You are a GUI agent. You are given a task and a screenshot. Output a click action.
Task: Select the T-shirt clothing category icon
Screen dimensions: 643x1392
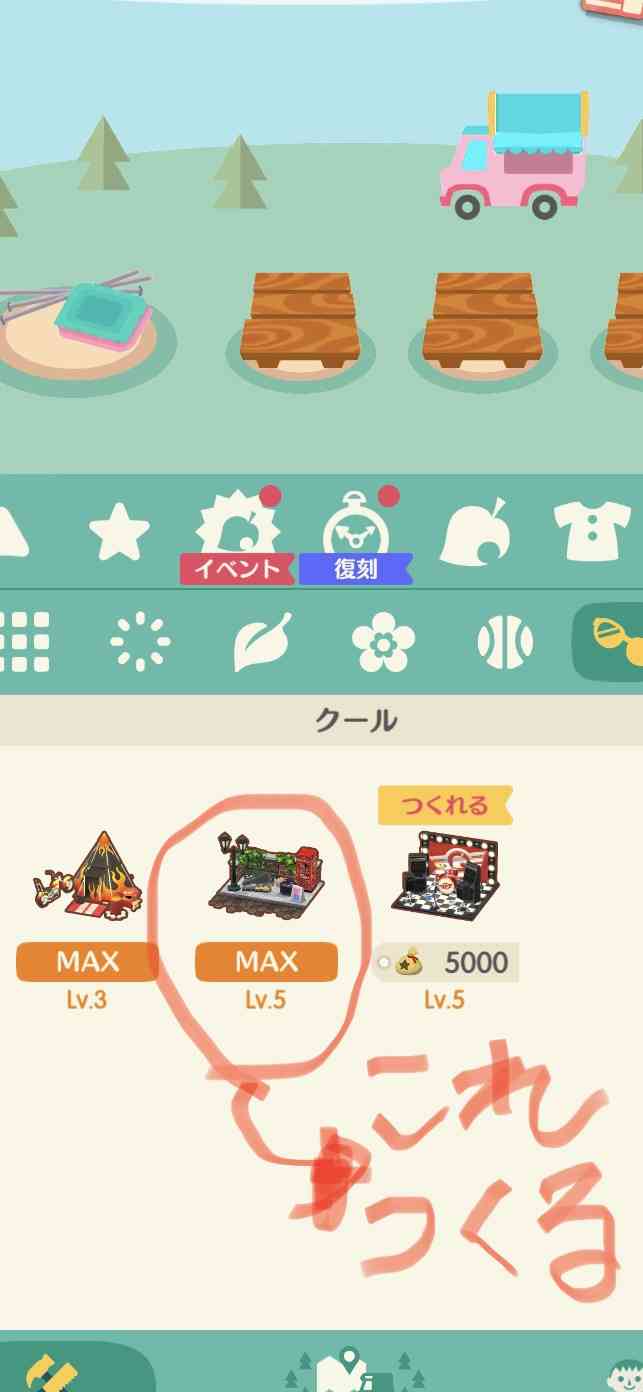pos(592,531)
